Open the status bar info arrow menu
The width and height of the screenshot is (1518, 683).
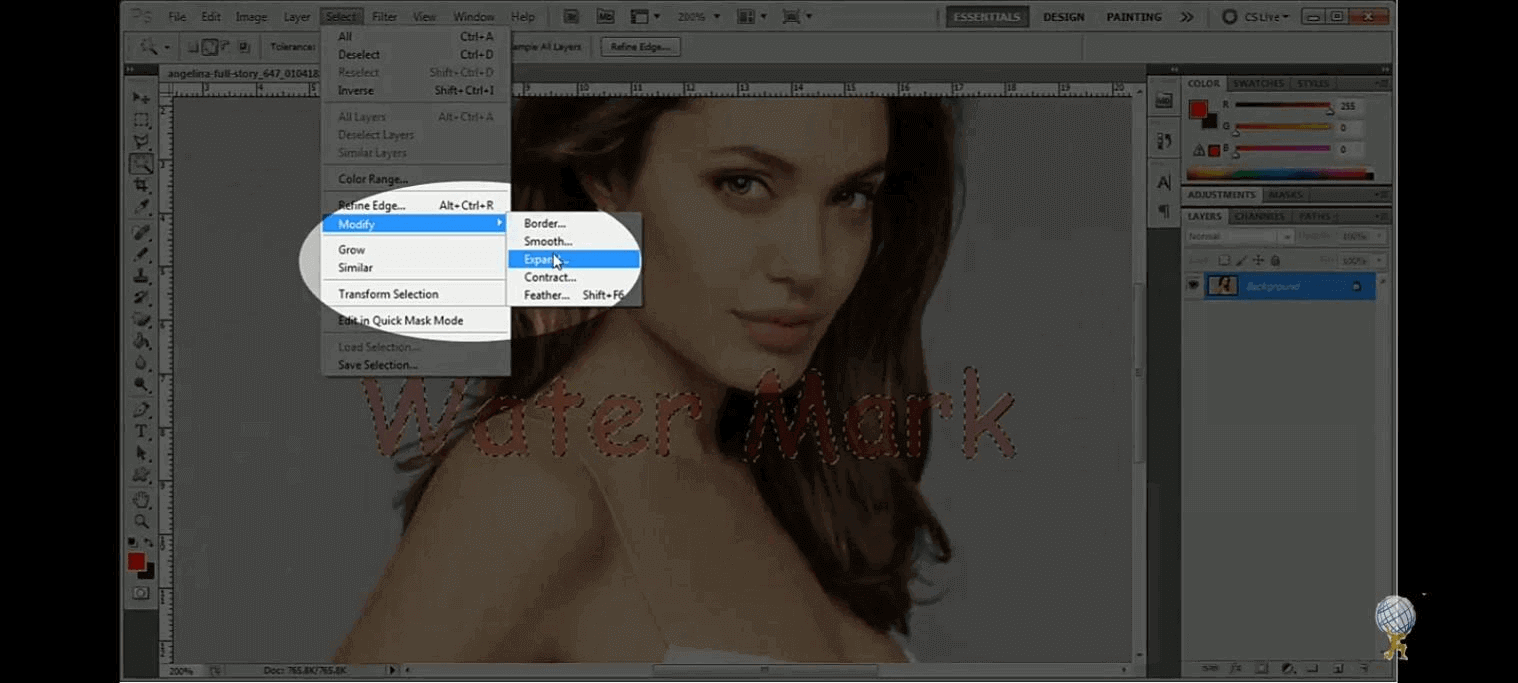click(392, 670)
